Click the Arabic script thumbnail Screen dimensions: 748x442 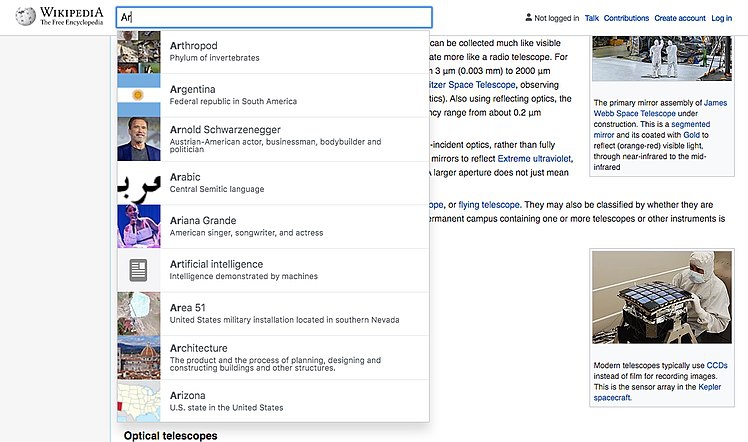coord(138,182)
